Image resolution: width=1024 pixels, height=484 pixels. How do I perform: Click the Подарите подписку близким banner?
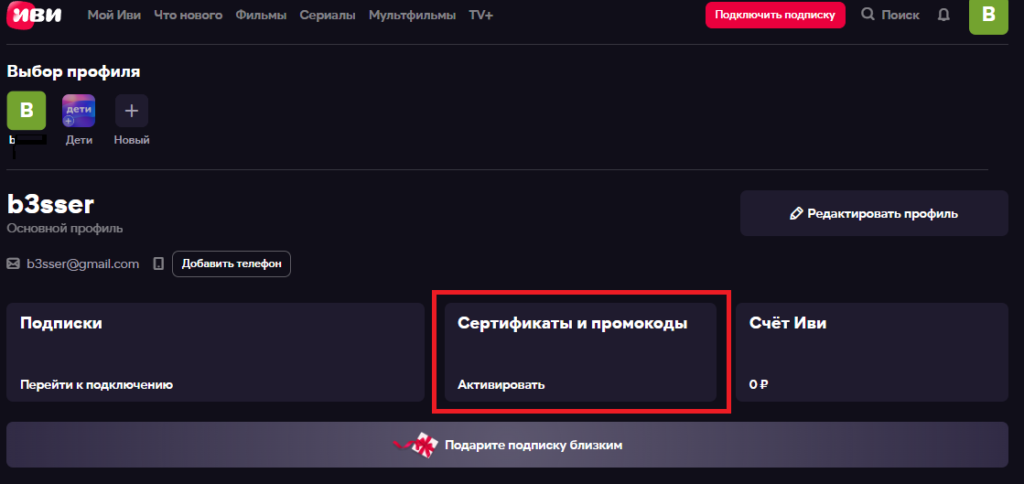click(x=507, y=445)
